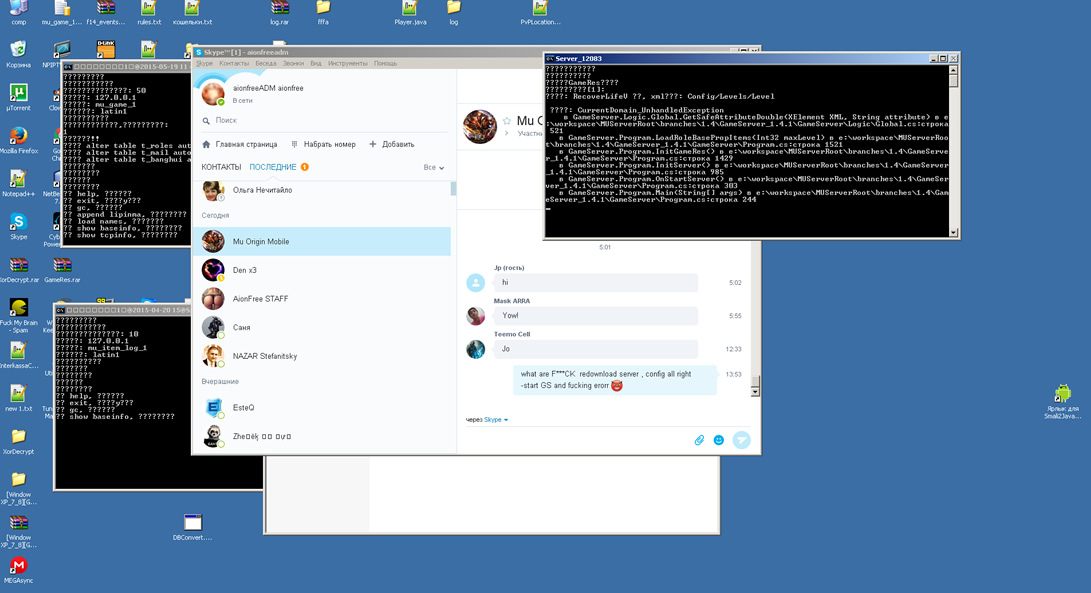Select the 'AionFree STAFF' conversation
The width and height of the screenshot is (1091, 593).
(261, 299)
